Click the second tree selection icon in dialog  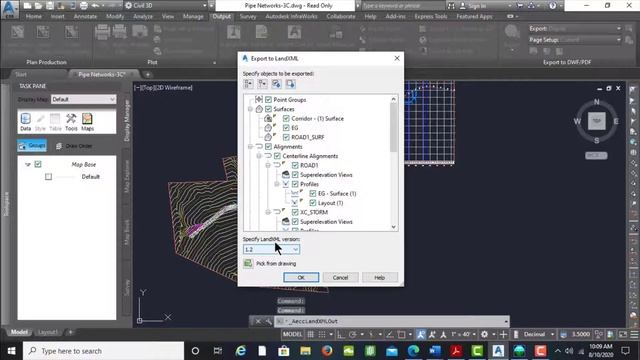(262, 84)
